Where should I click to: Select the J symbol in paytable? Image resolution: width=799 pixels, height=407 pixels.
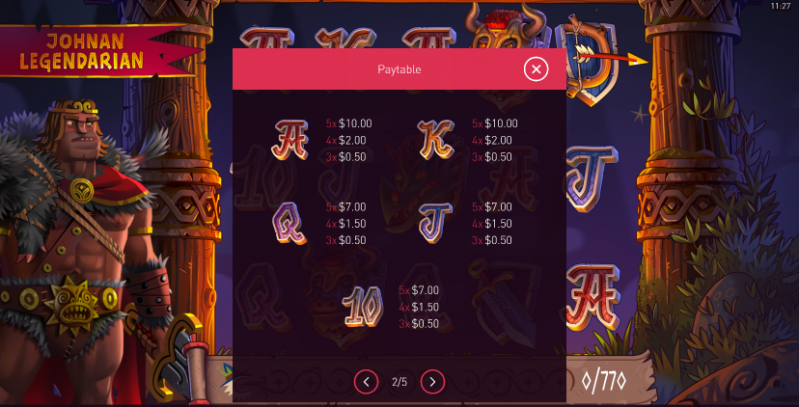[x=435, y=223]
